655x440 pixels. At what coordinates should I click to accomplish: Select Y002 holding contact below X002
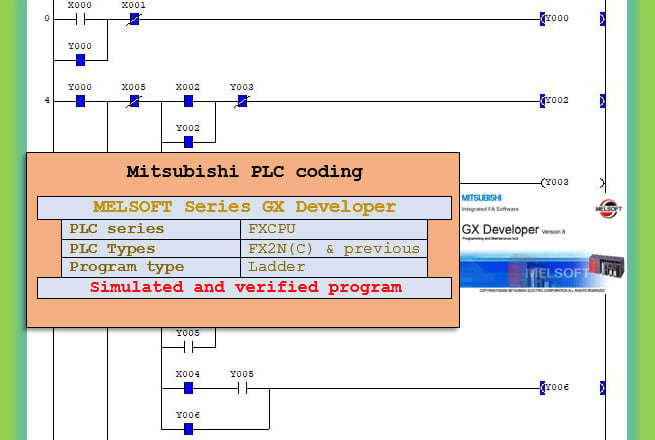tap(188, 142)
